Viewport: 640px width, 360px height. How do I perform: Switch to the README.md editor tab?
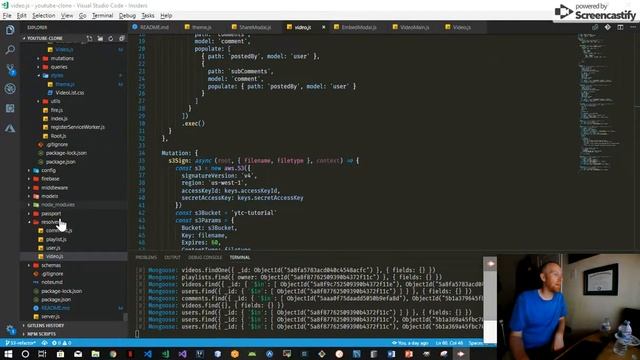(153, 27)
